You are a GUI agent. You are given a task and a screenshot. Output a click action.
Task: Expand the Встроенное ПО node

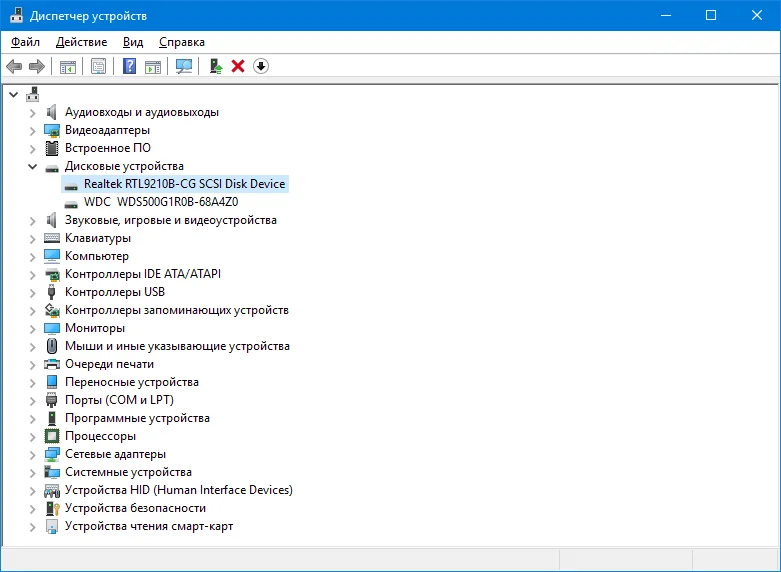tap(32, 149)
